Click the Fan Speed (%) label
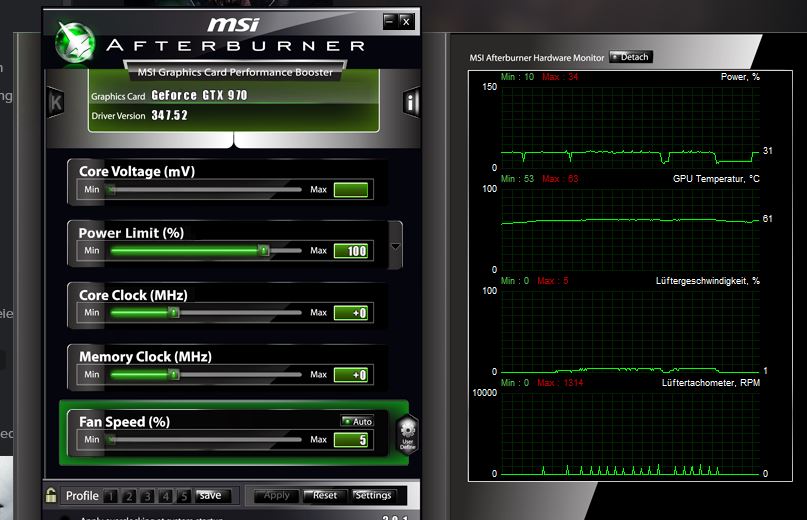807x520 pixels. pos(124,422)
